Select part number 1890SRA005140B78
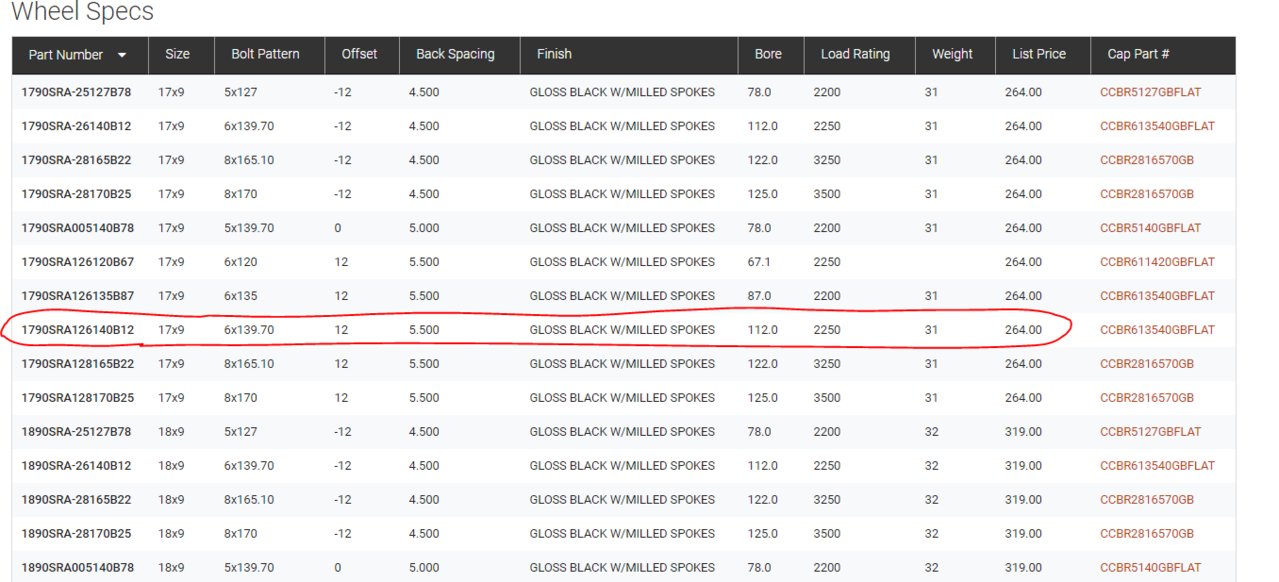The width and height of the screenshot is (1279, 582). tap(78, 568)
